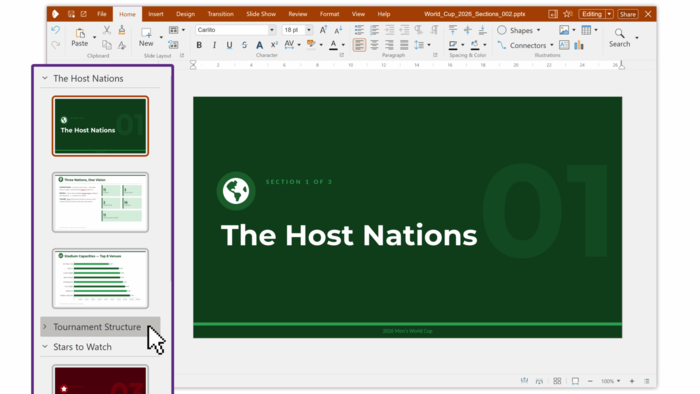Increase font size with the grow font icon

click(x=323, y=30)
